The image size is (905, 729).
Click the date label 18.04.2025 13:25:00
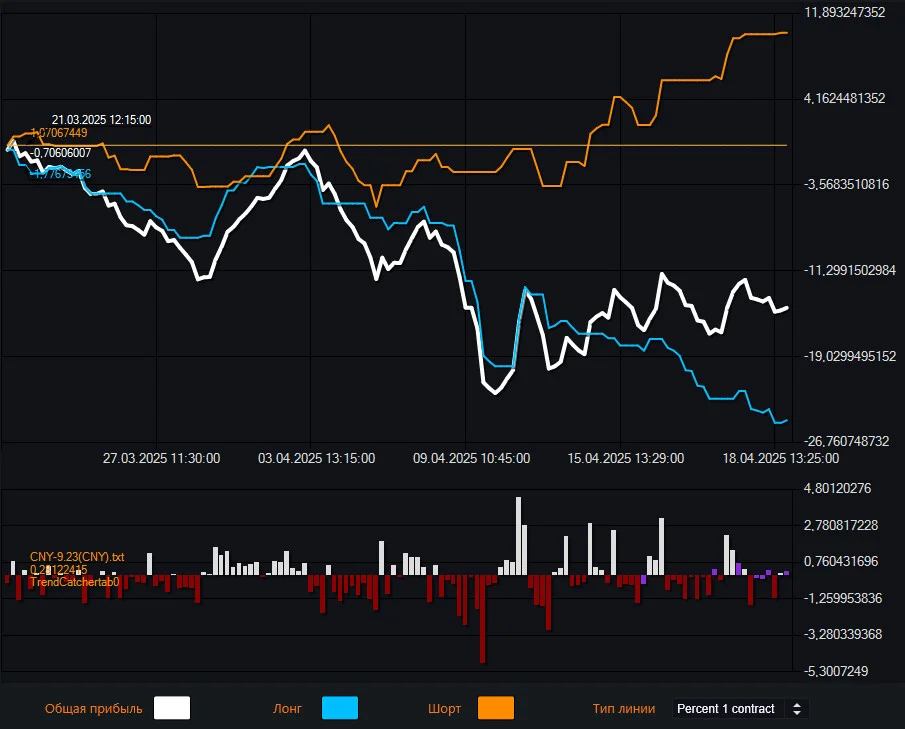pos(781,458)
